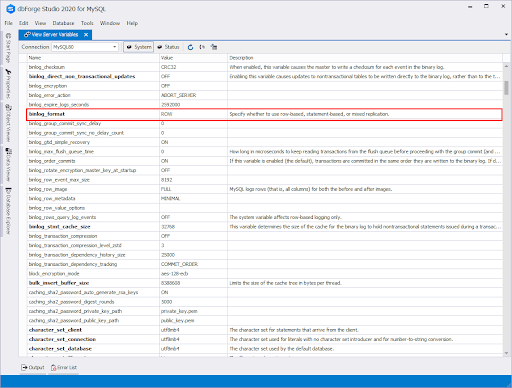Open the Window menu
This screenshot has height=388, width=512.
click(x=110, y=23)
